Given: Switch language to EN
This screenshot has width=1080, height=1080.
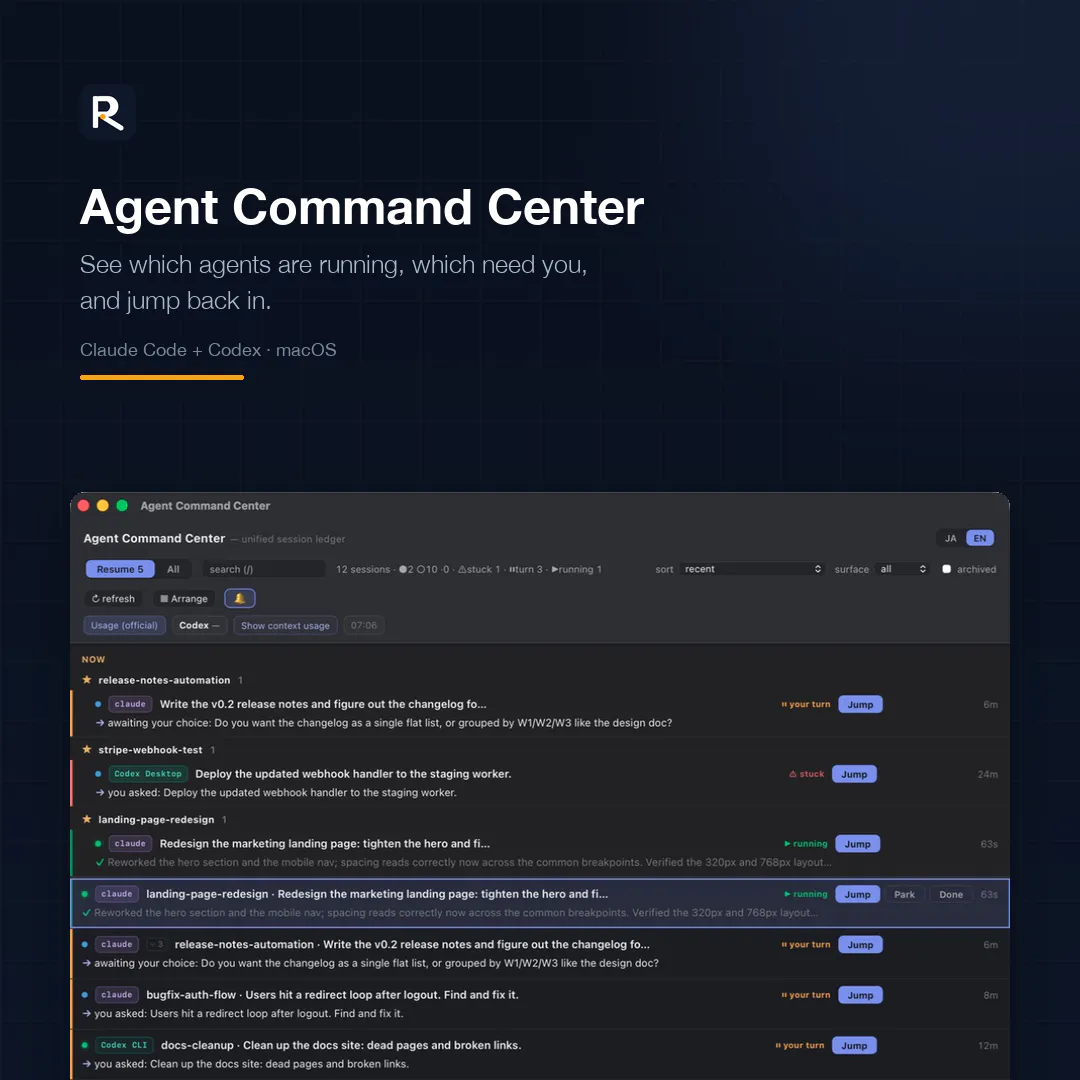Looking at the screenshot, I should [980, 539].
